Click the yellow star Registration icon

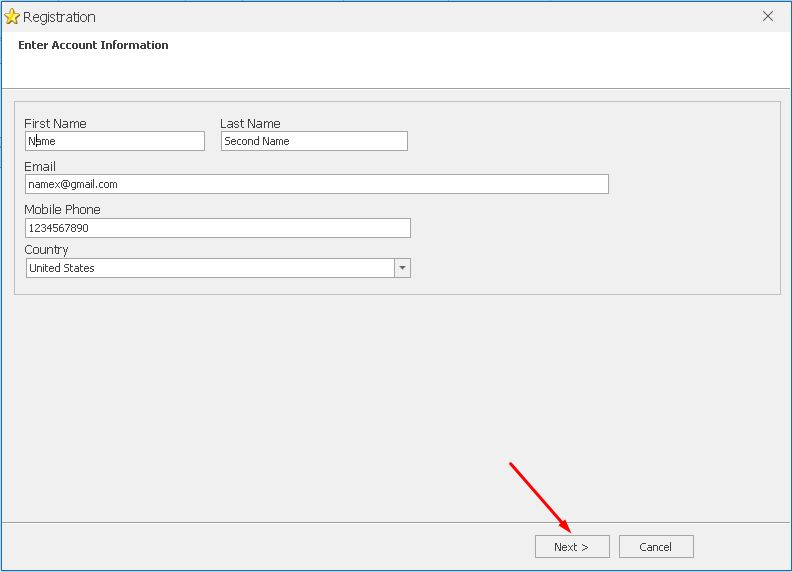12,17
